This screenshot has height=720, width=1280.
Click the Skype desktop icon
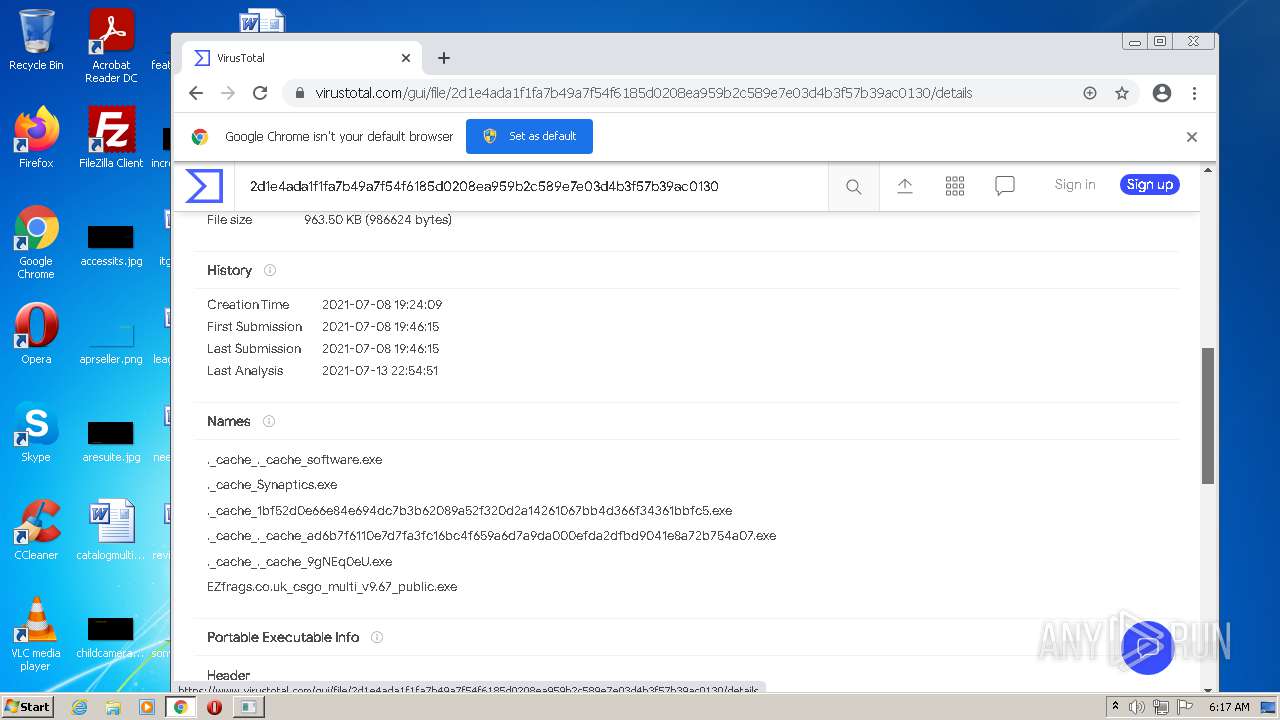click(36, 433)
